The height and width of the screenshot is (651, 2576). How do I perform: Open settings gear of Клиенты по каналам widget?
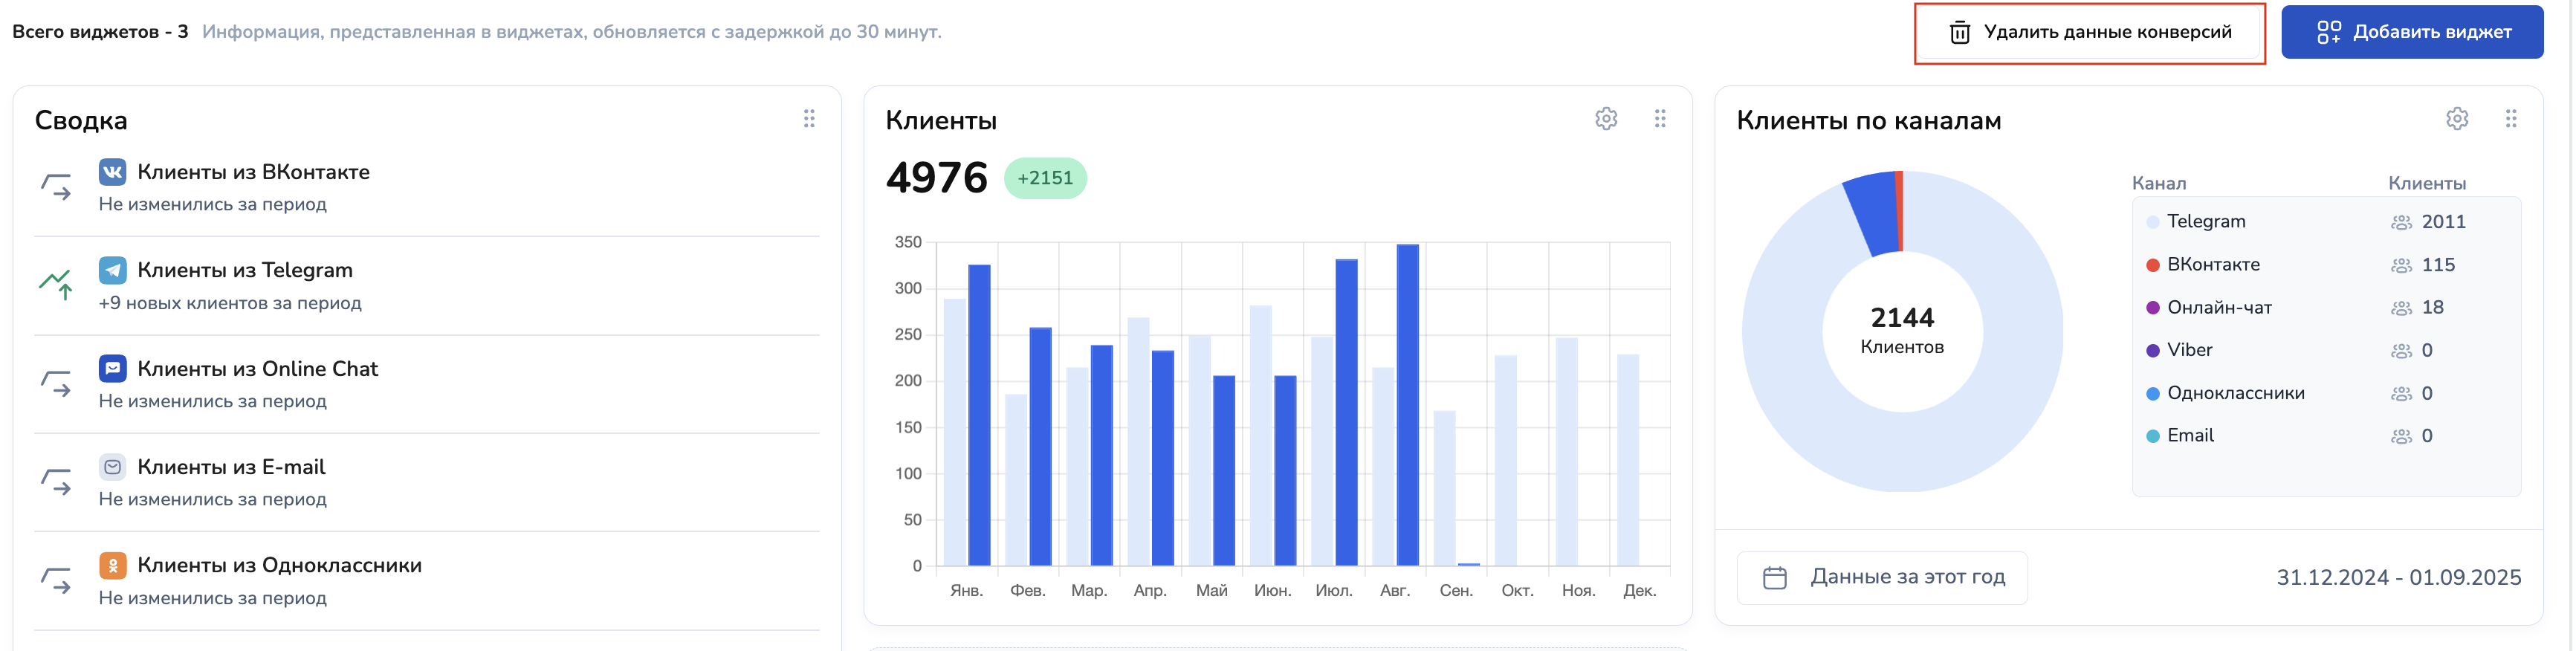click(2457, 119)
